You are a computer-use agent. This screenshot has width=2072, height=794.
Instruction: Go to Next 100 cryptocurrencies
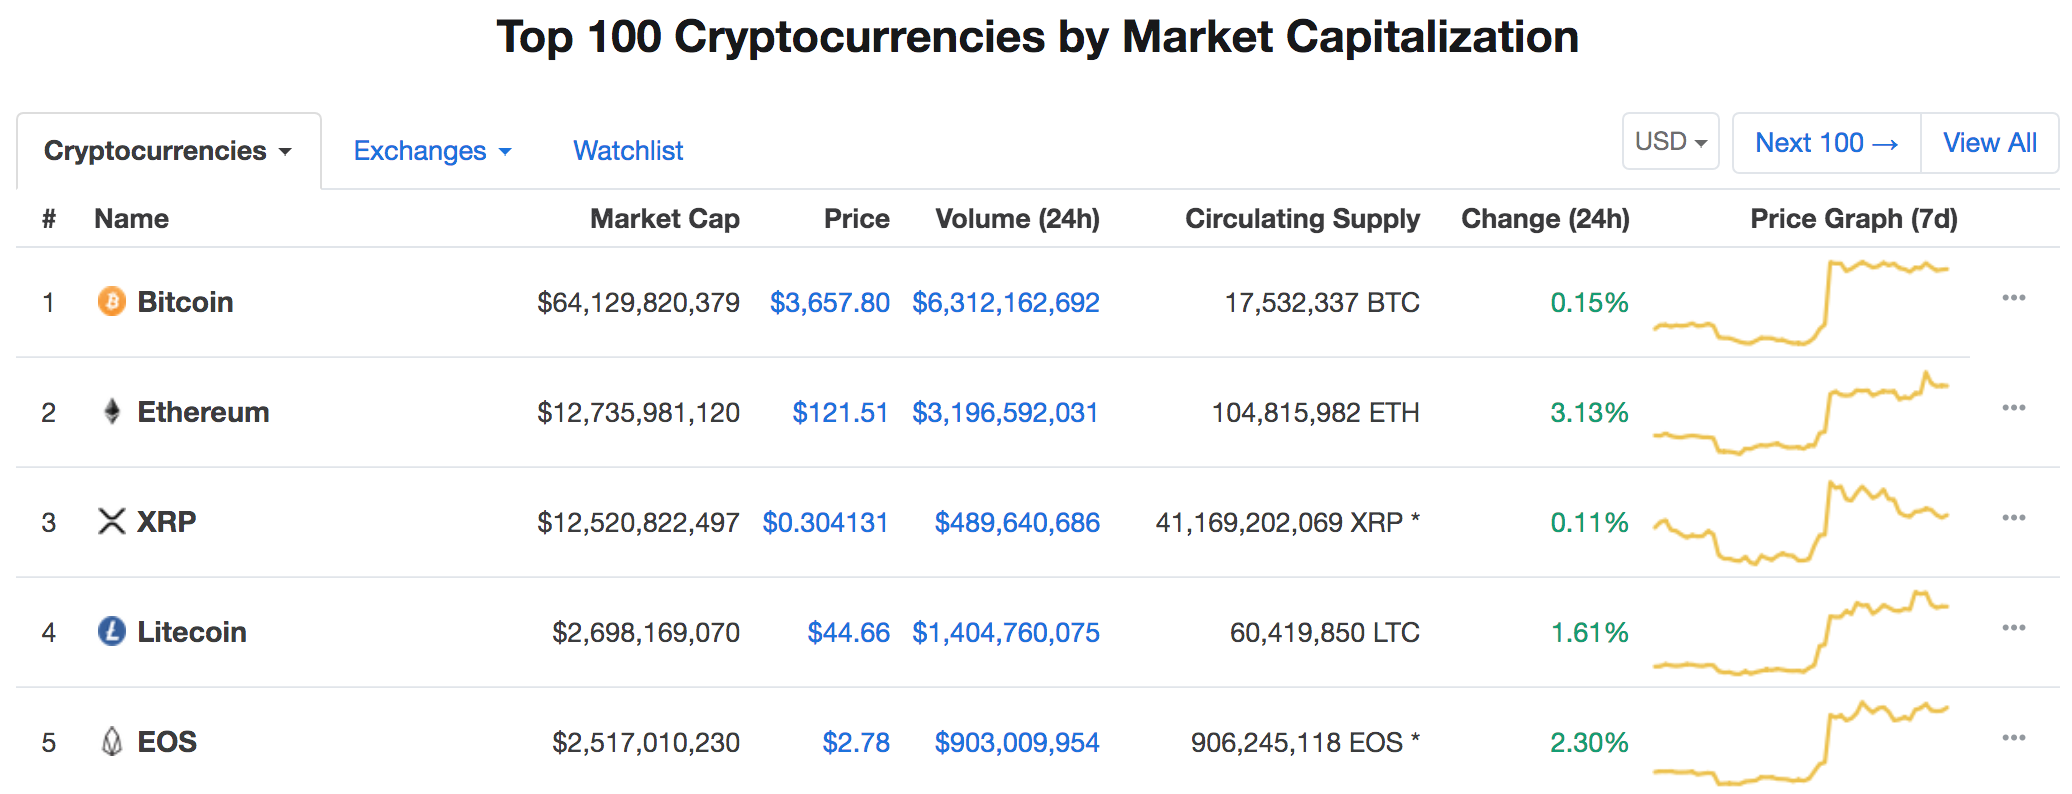(1826, 143)
